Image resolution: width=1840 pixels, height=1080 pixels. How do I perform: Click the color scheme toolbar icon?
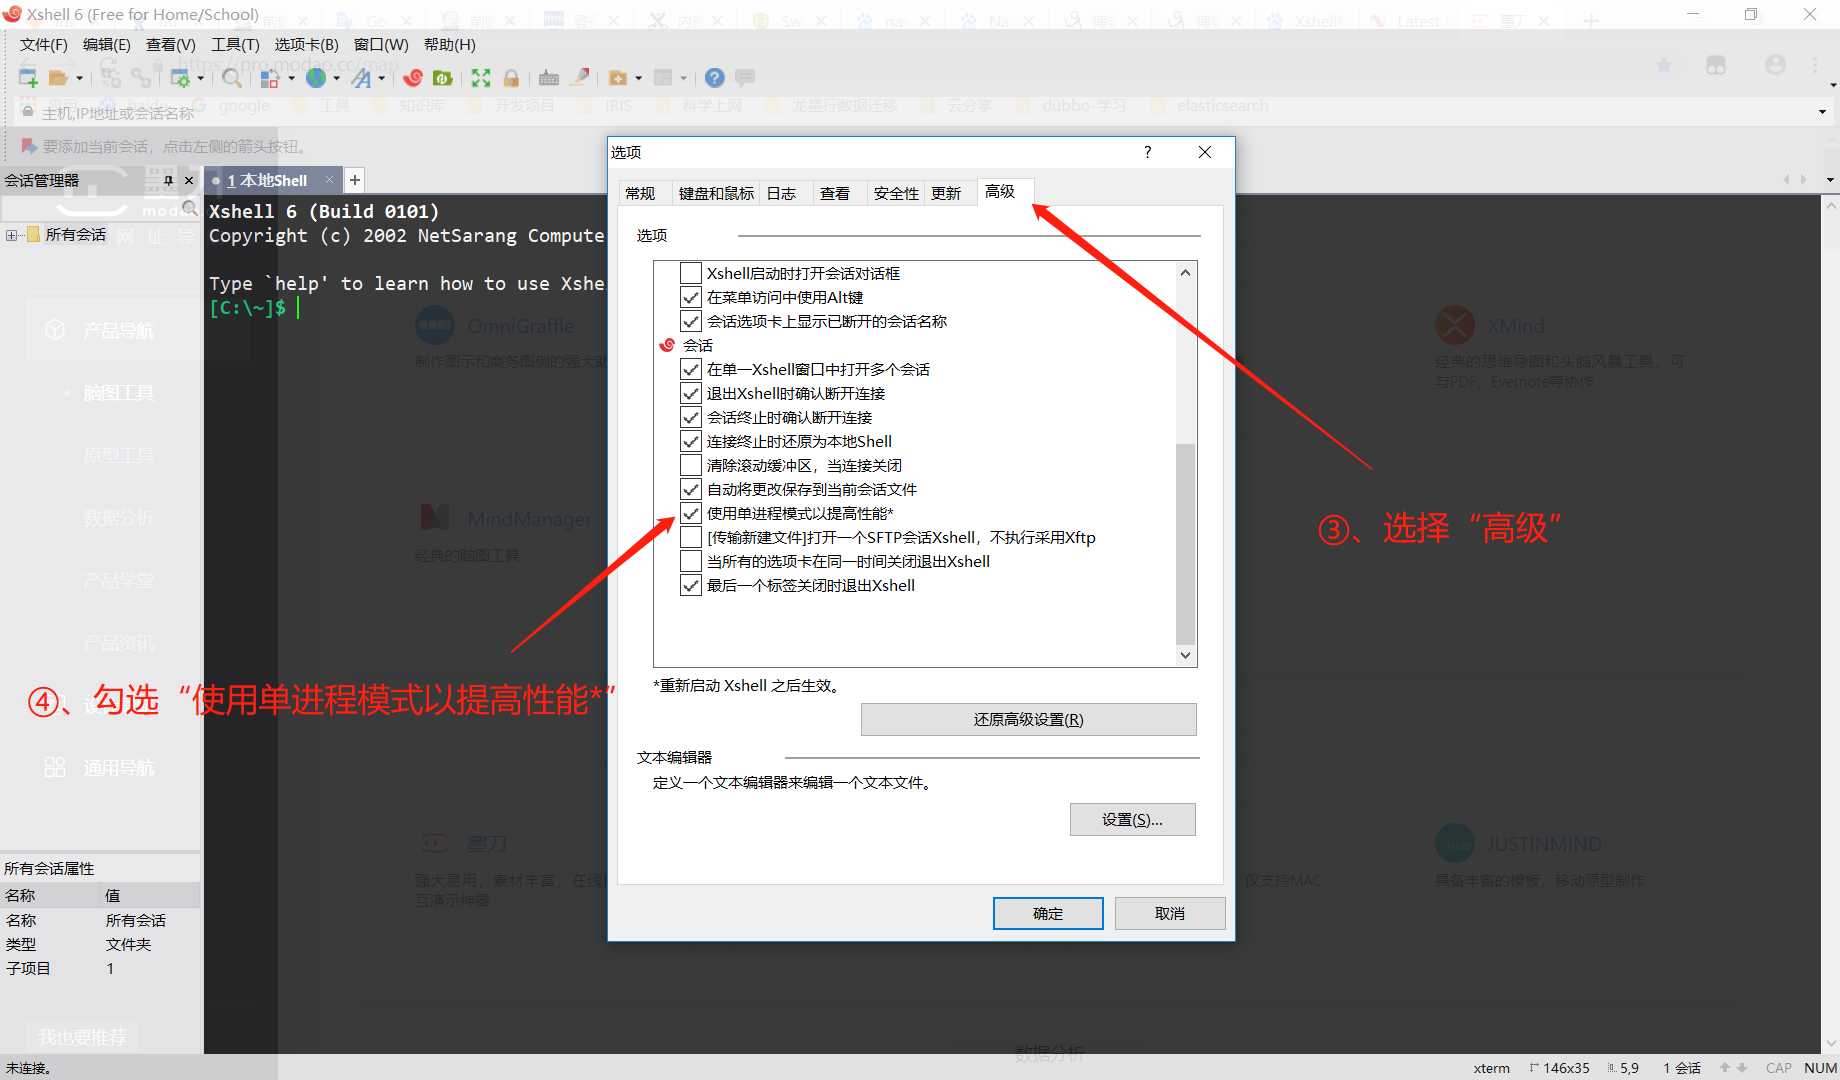270,78
